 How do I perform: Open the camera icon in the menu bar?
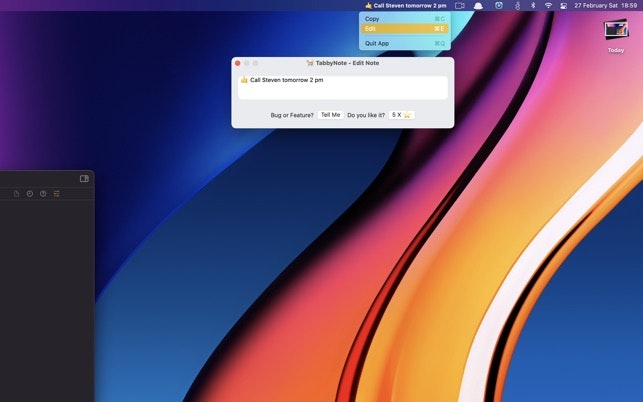(x=460, y=6)
